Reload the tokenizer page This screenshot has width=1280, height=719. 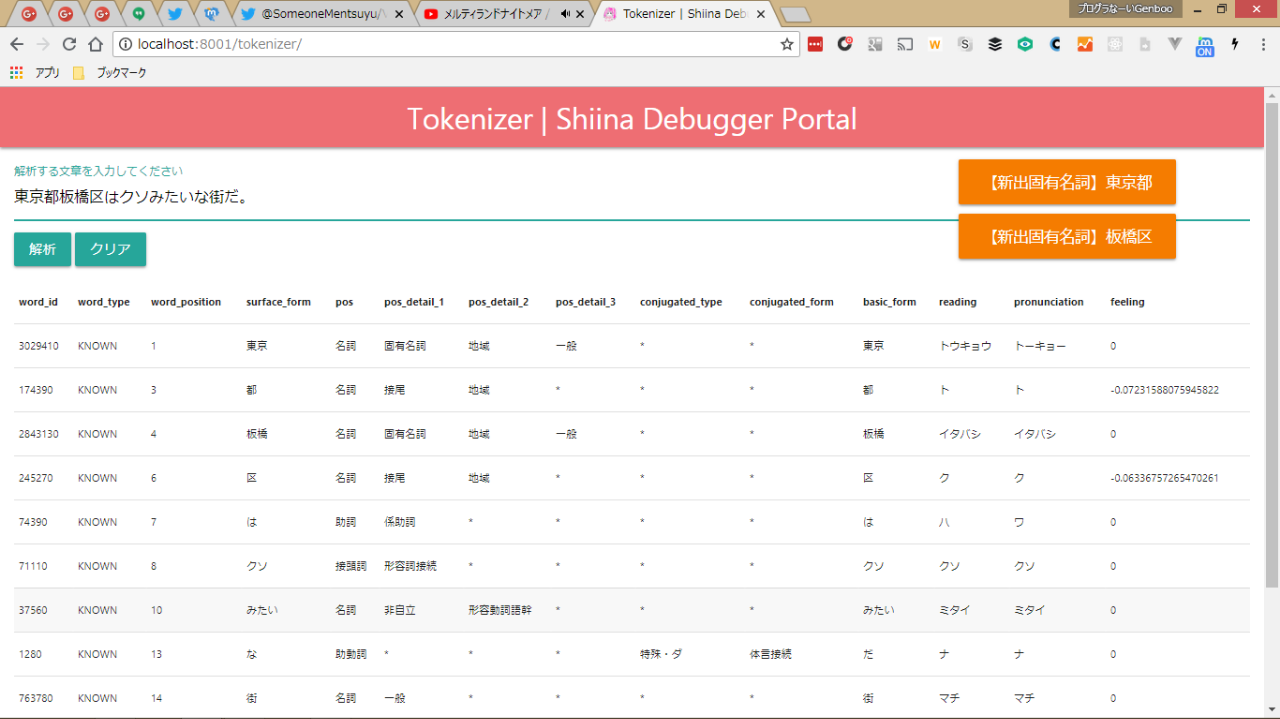tap(69, 45)
